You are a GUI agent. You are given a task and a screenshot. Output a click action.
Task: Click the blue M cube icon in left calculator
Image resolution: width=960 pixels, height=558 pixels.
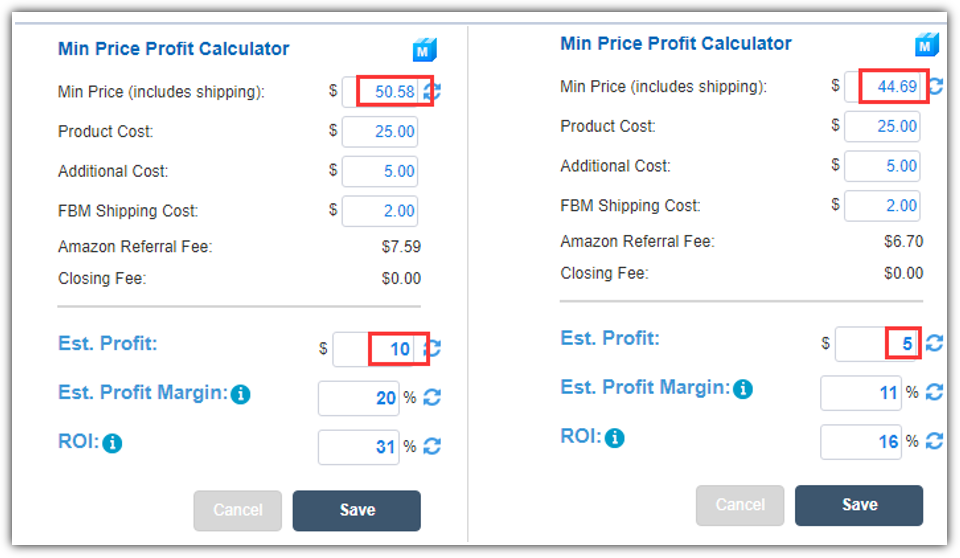point(425,50)
